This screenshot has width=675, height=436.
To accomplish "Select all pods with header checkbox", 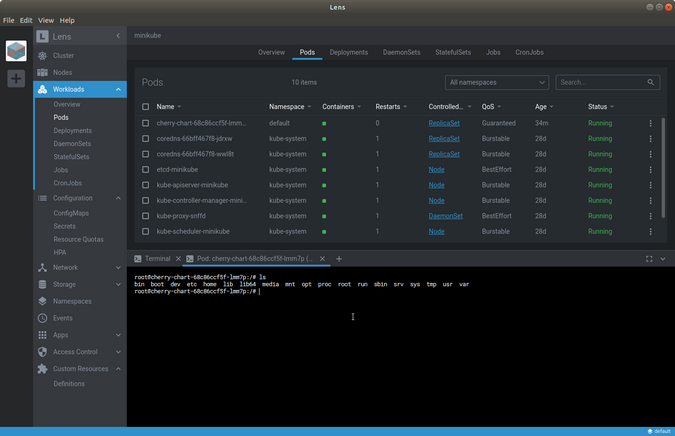I will 145,106.
